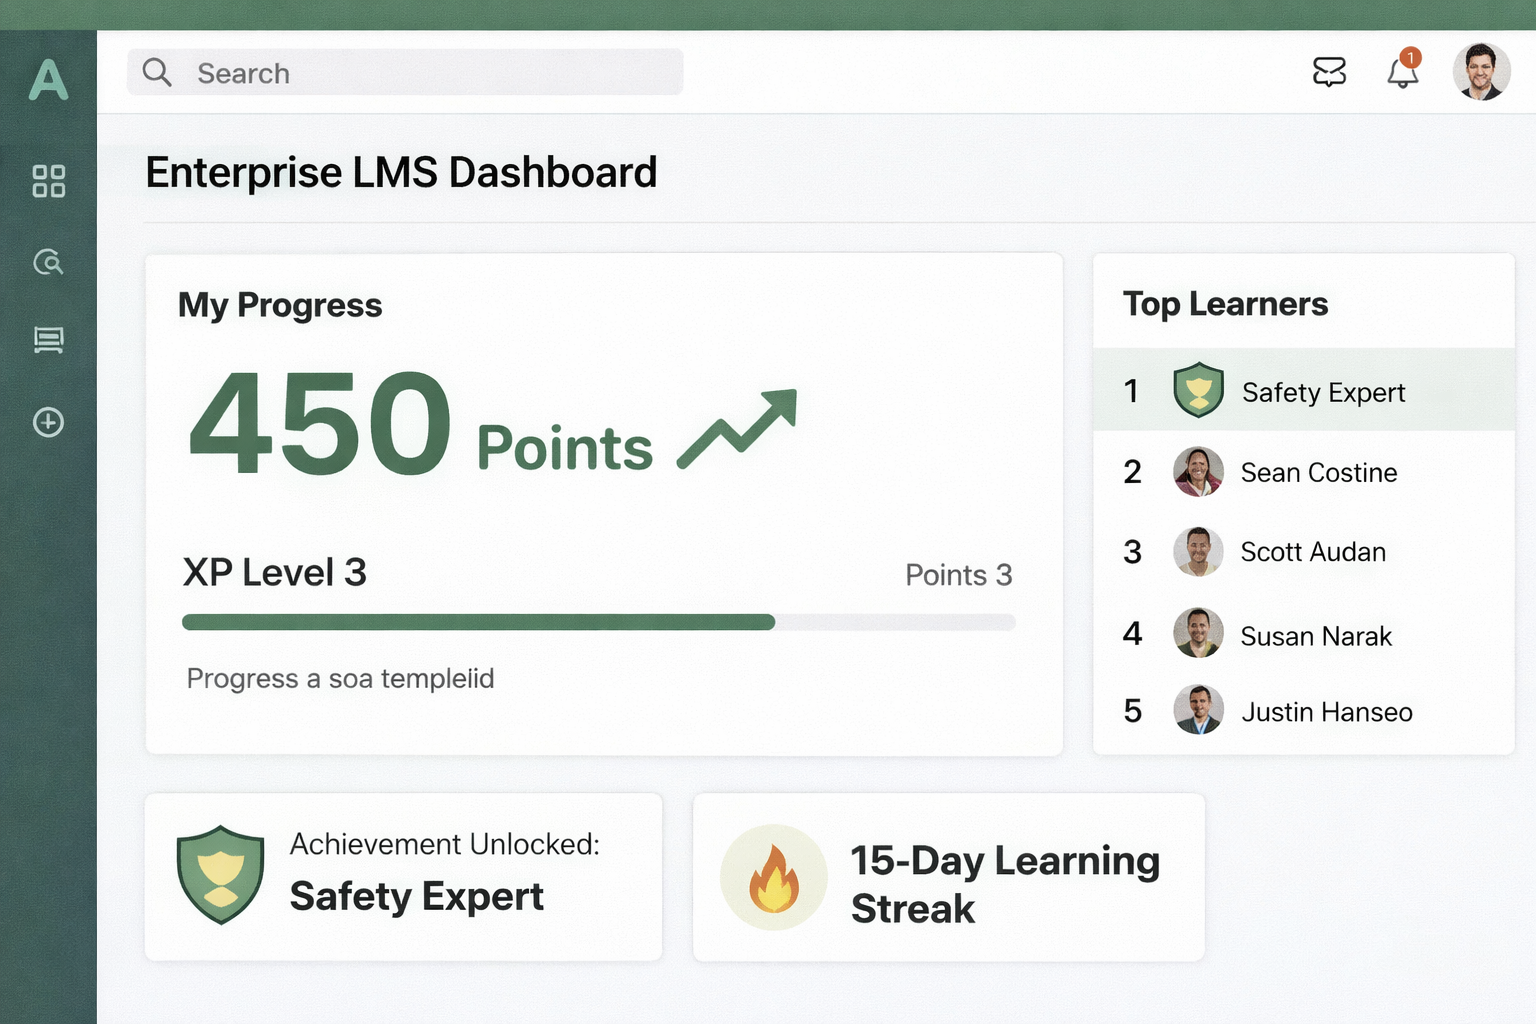Open Susan Narak's learner entry
This screenshot has height=1024, width=1536.
(1315, 636)
